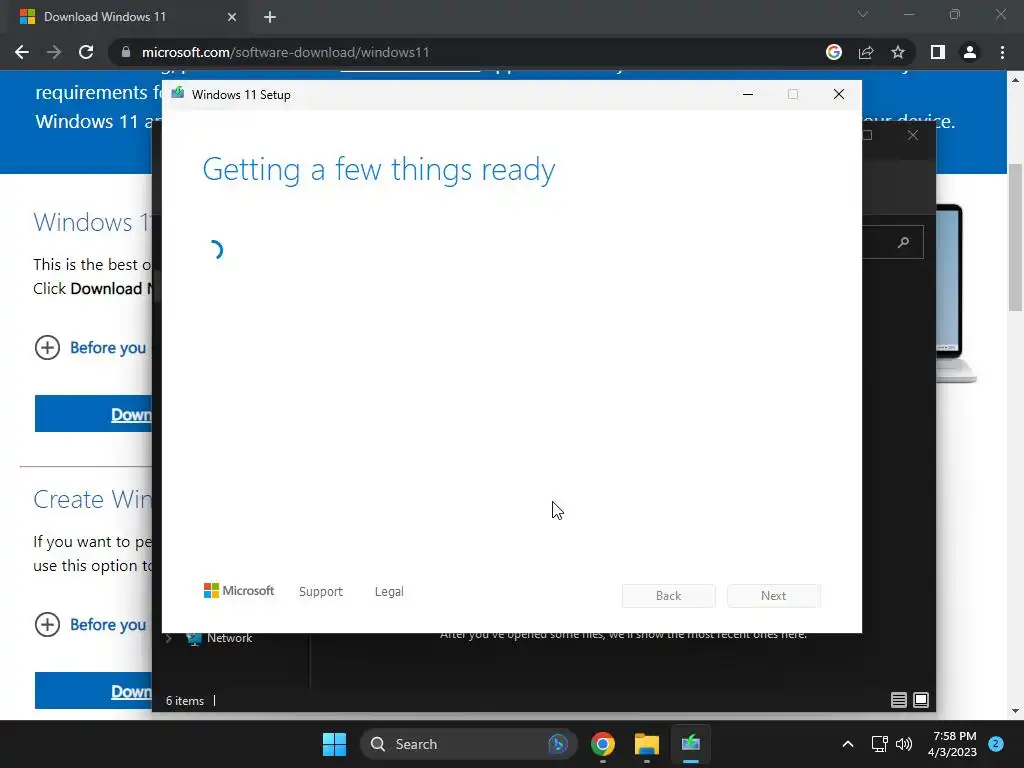Minimize the Windows 11 Setup window
1024x768 pixels.
pyautogui.click(x=748, y=95)
